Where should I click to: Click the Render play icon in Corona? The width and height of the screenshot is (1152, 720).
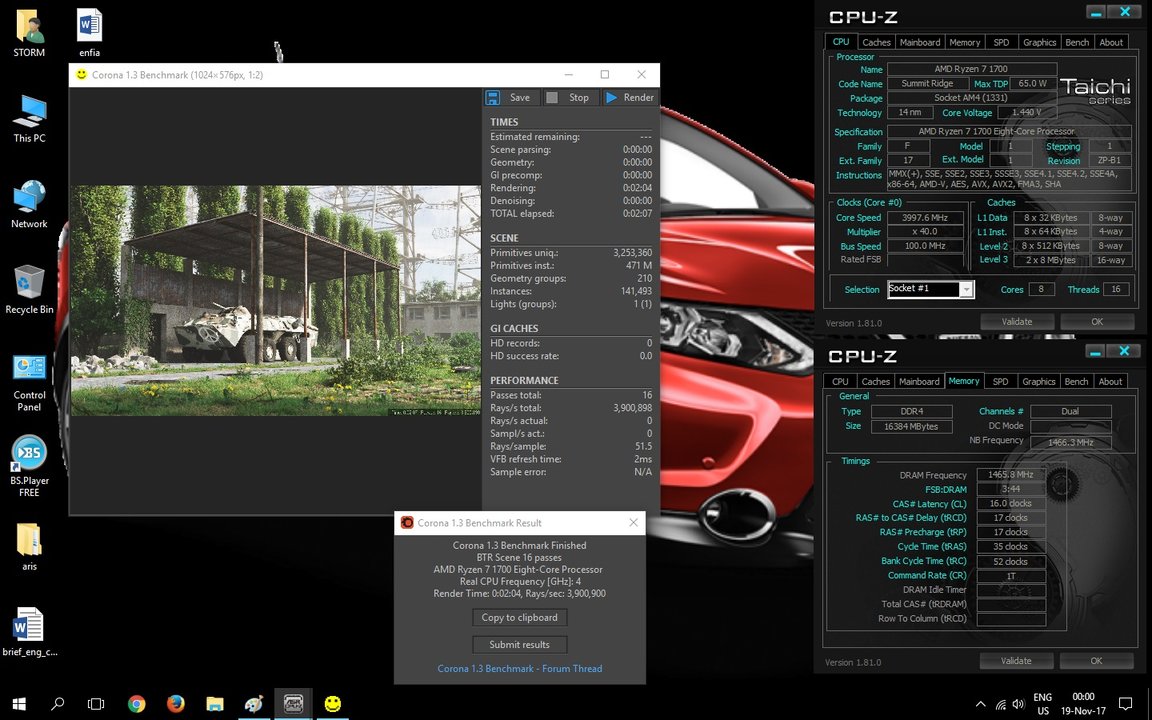[x=611, y=97]
